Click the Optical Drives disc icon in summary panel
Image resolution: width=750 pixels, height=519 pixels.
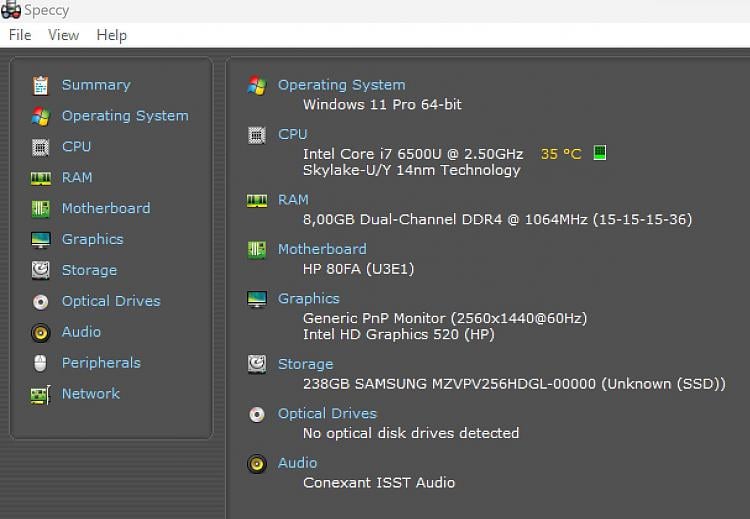tap(257, 414)
